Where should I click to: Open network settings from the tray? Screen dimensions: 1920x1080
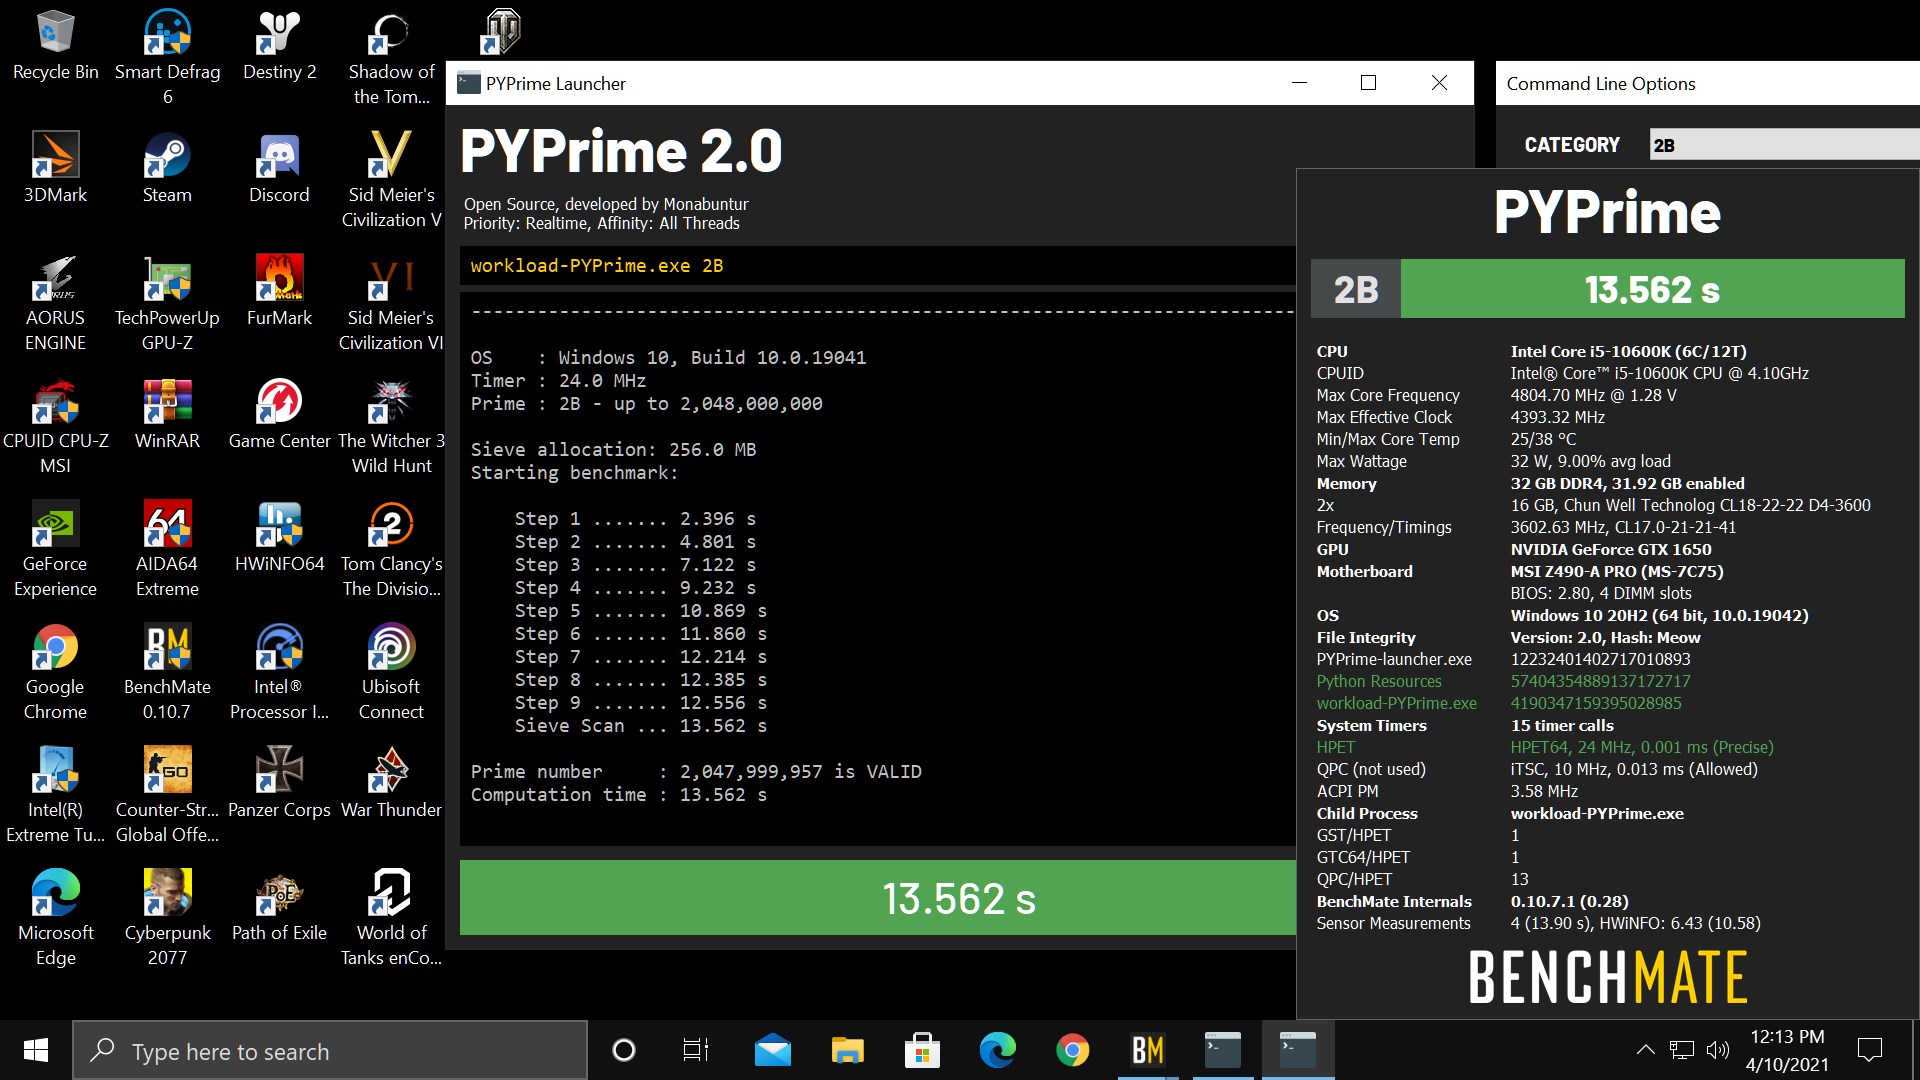tap(1682, 1050)
